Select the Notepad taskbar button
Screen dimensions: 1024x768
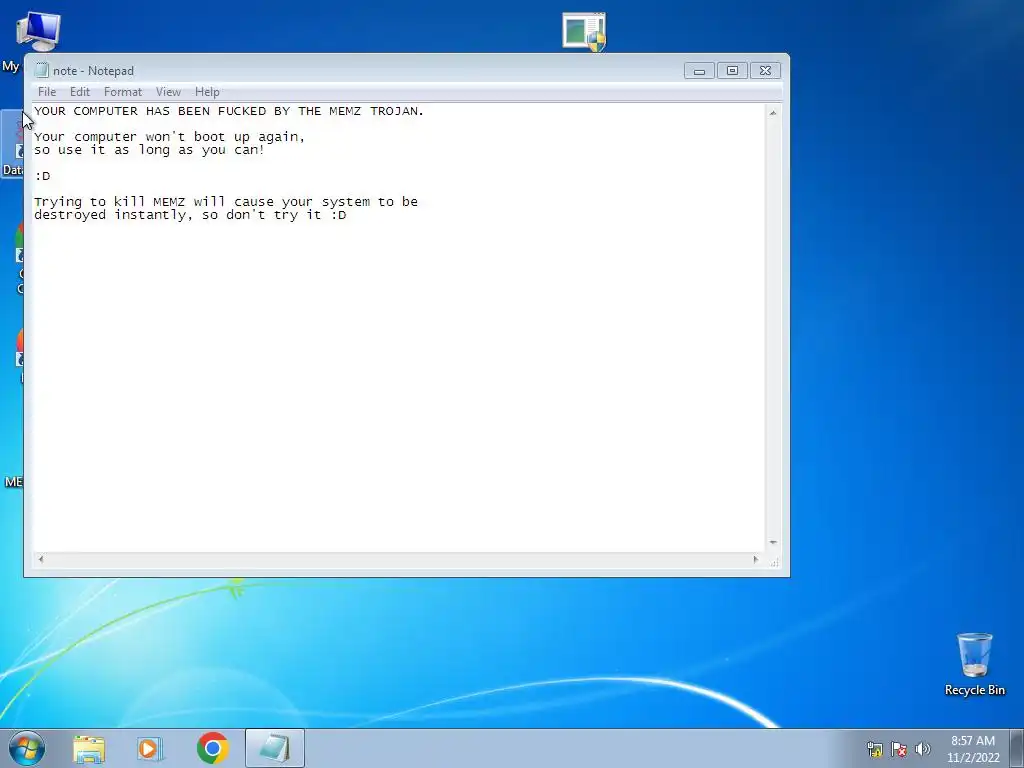275,748
